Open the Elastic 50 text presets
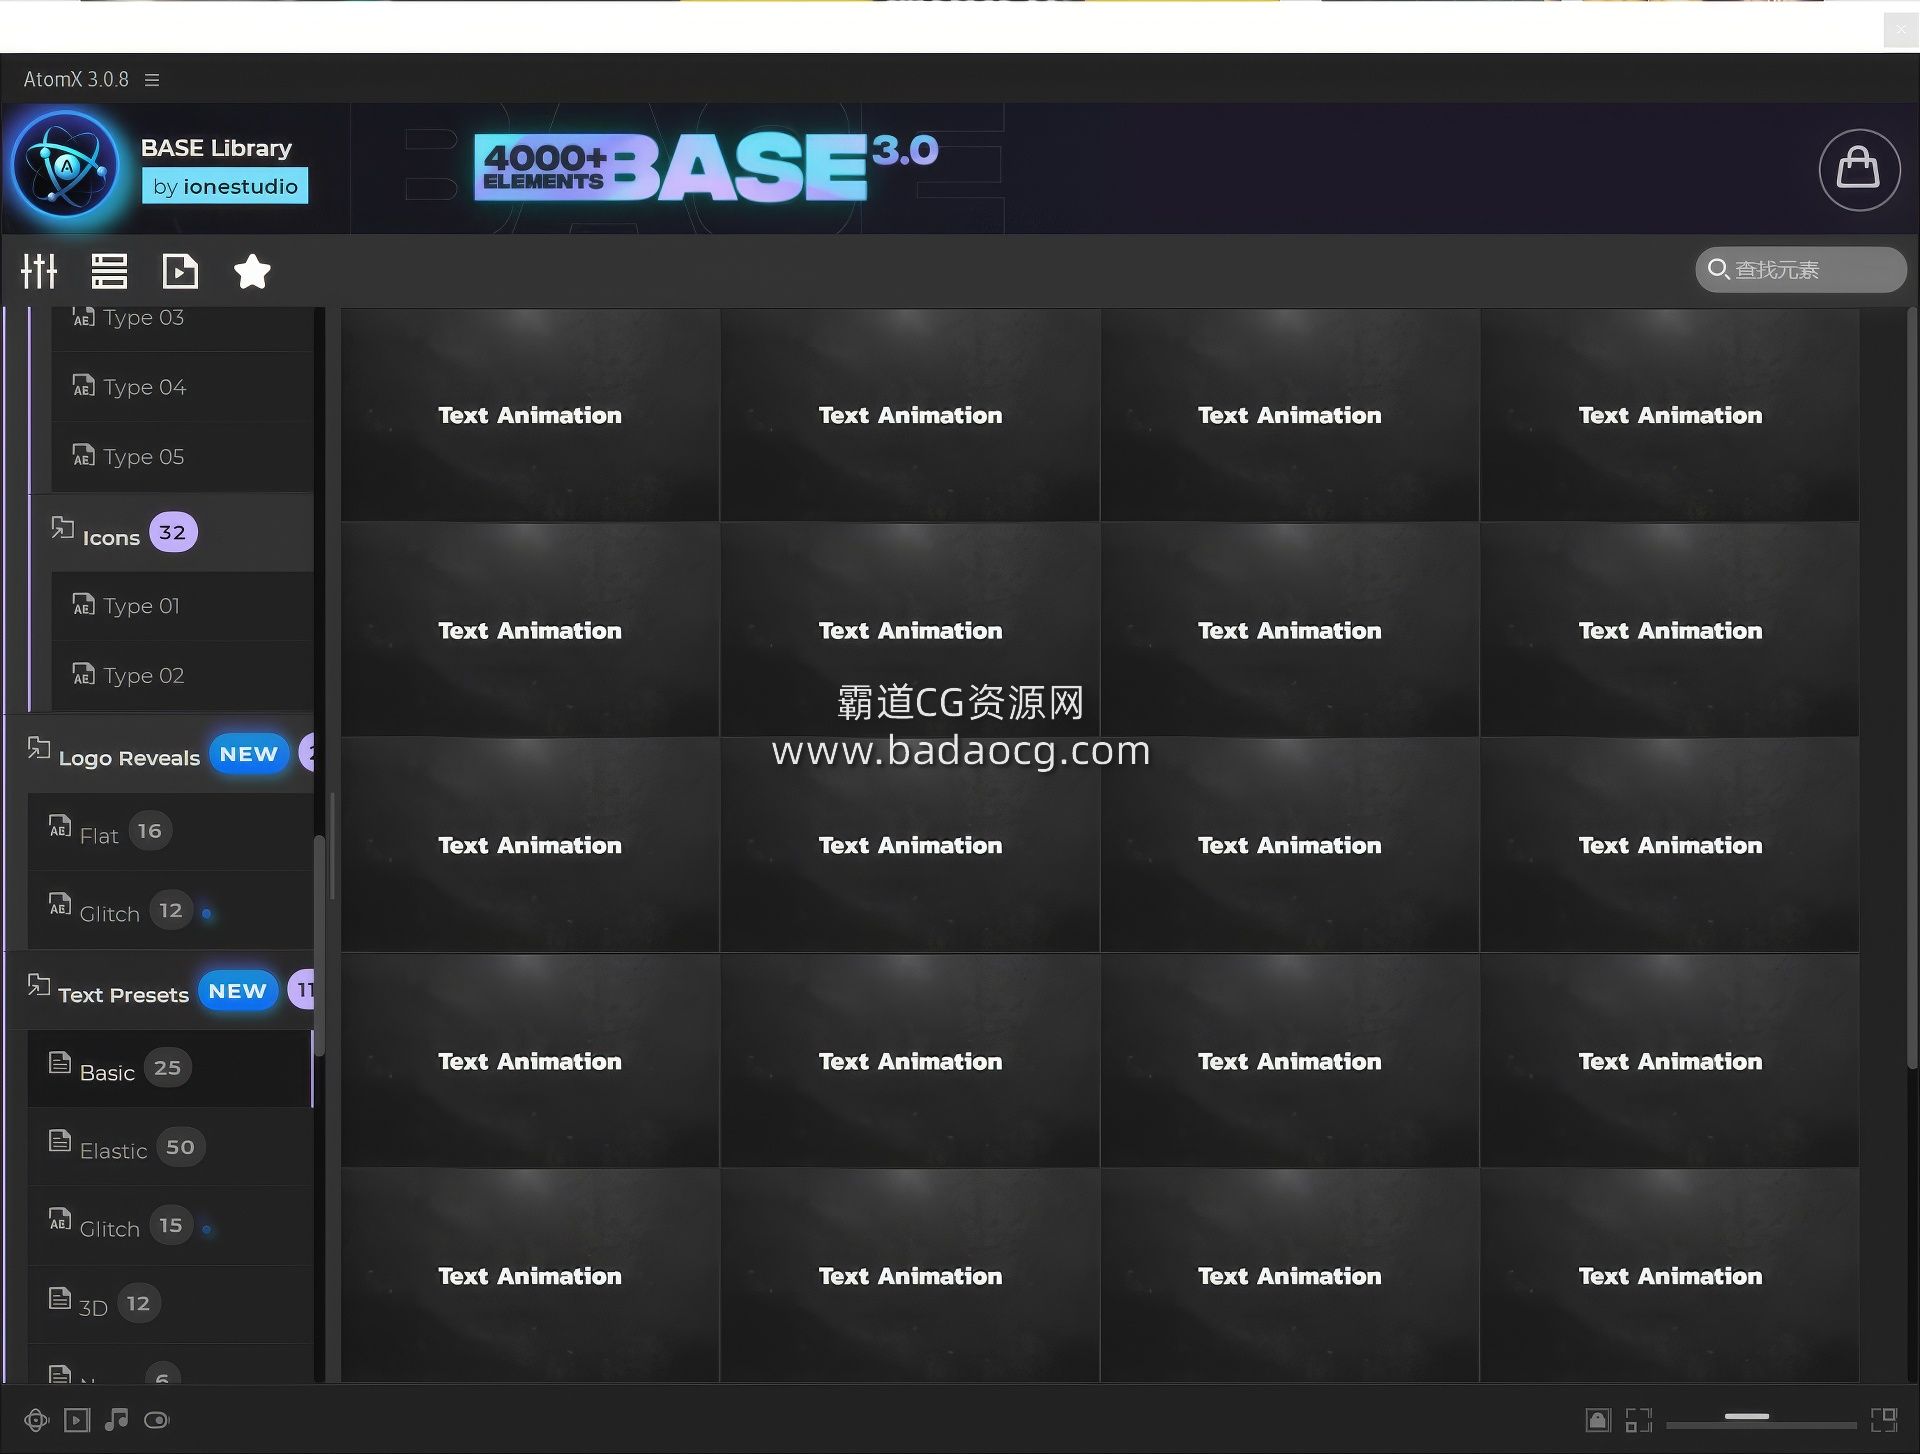 click(170, 1148)
